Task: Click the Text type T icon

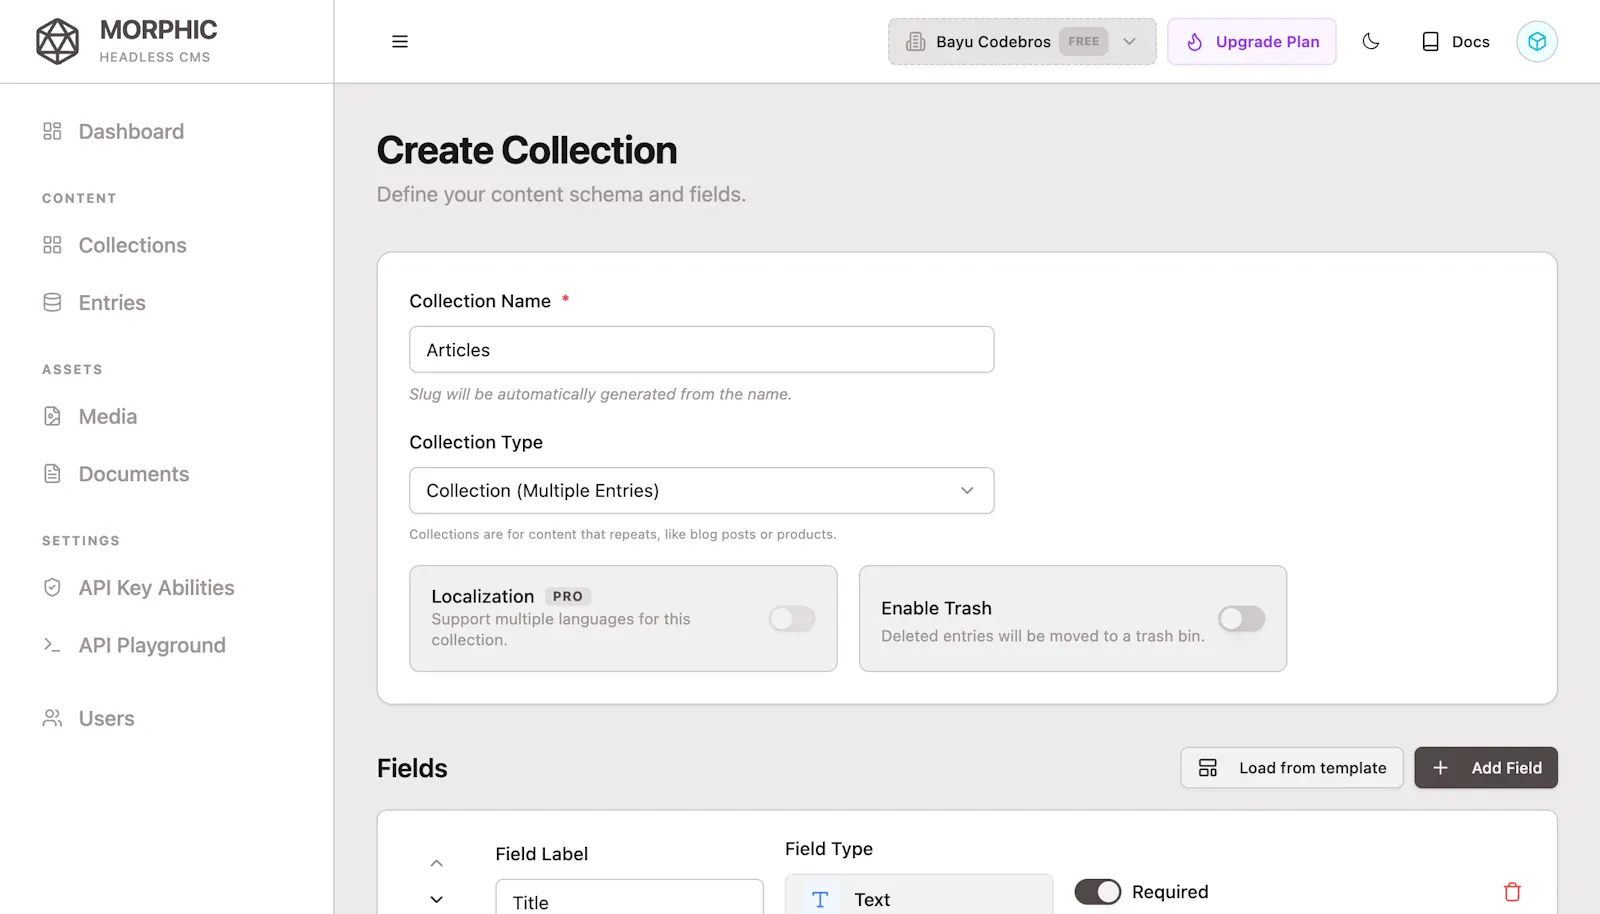Action: tap(820, 899)
